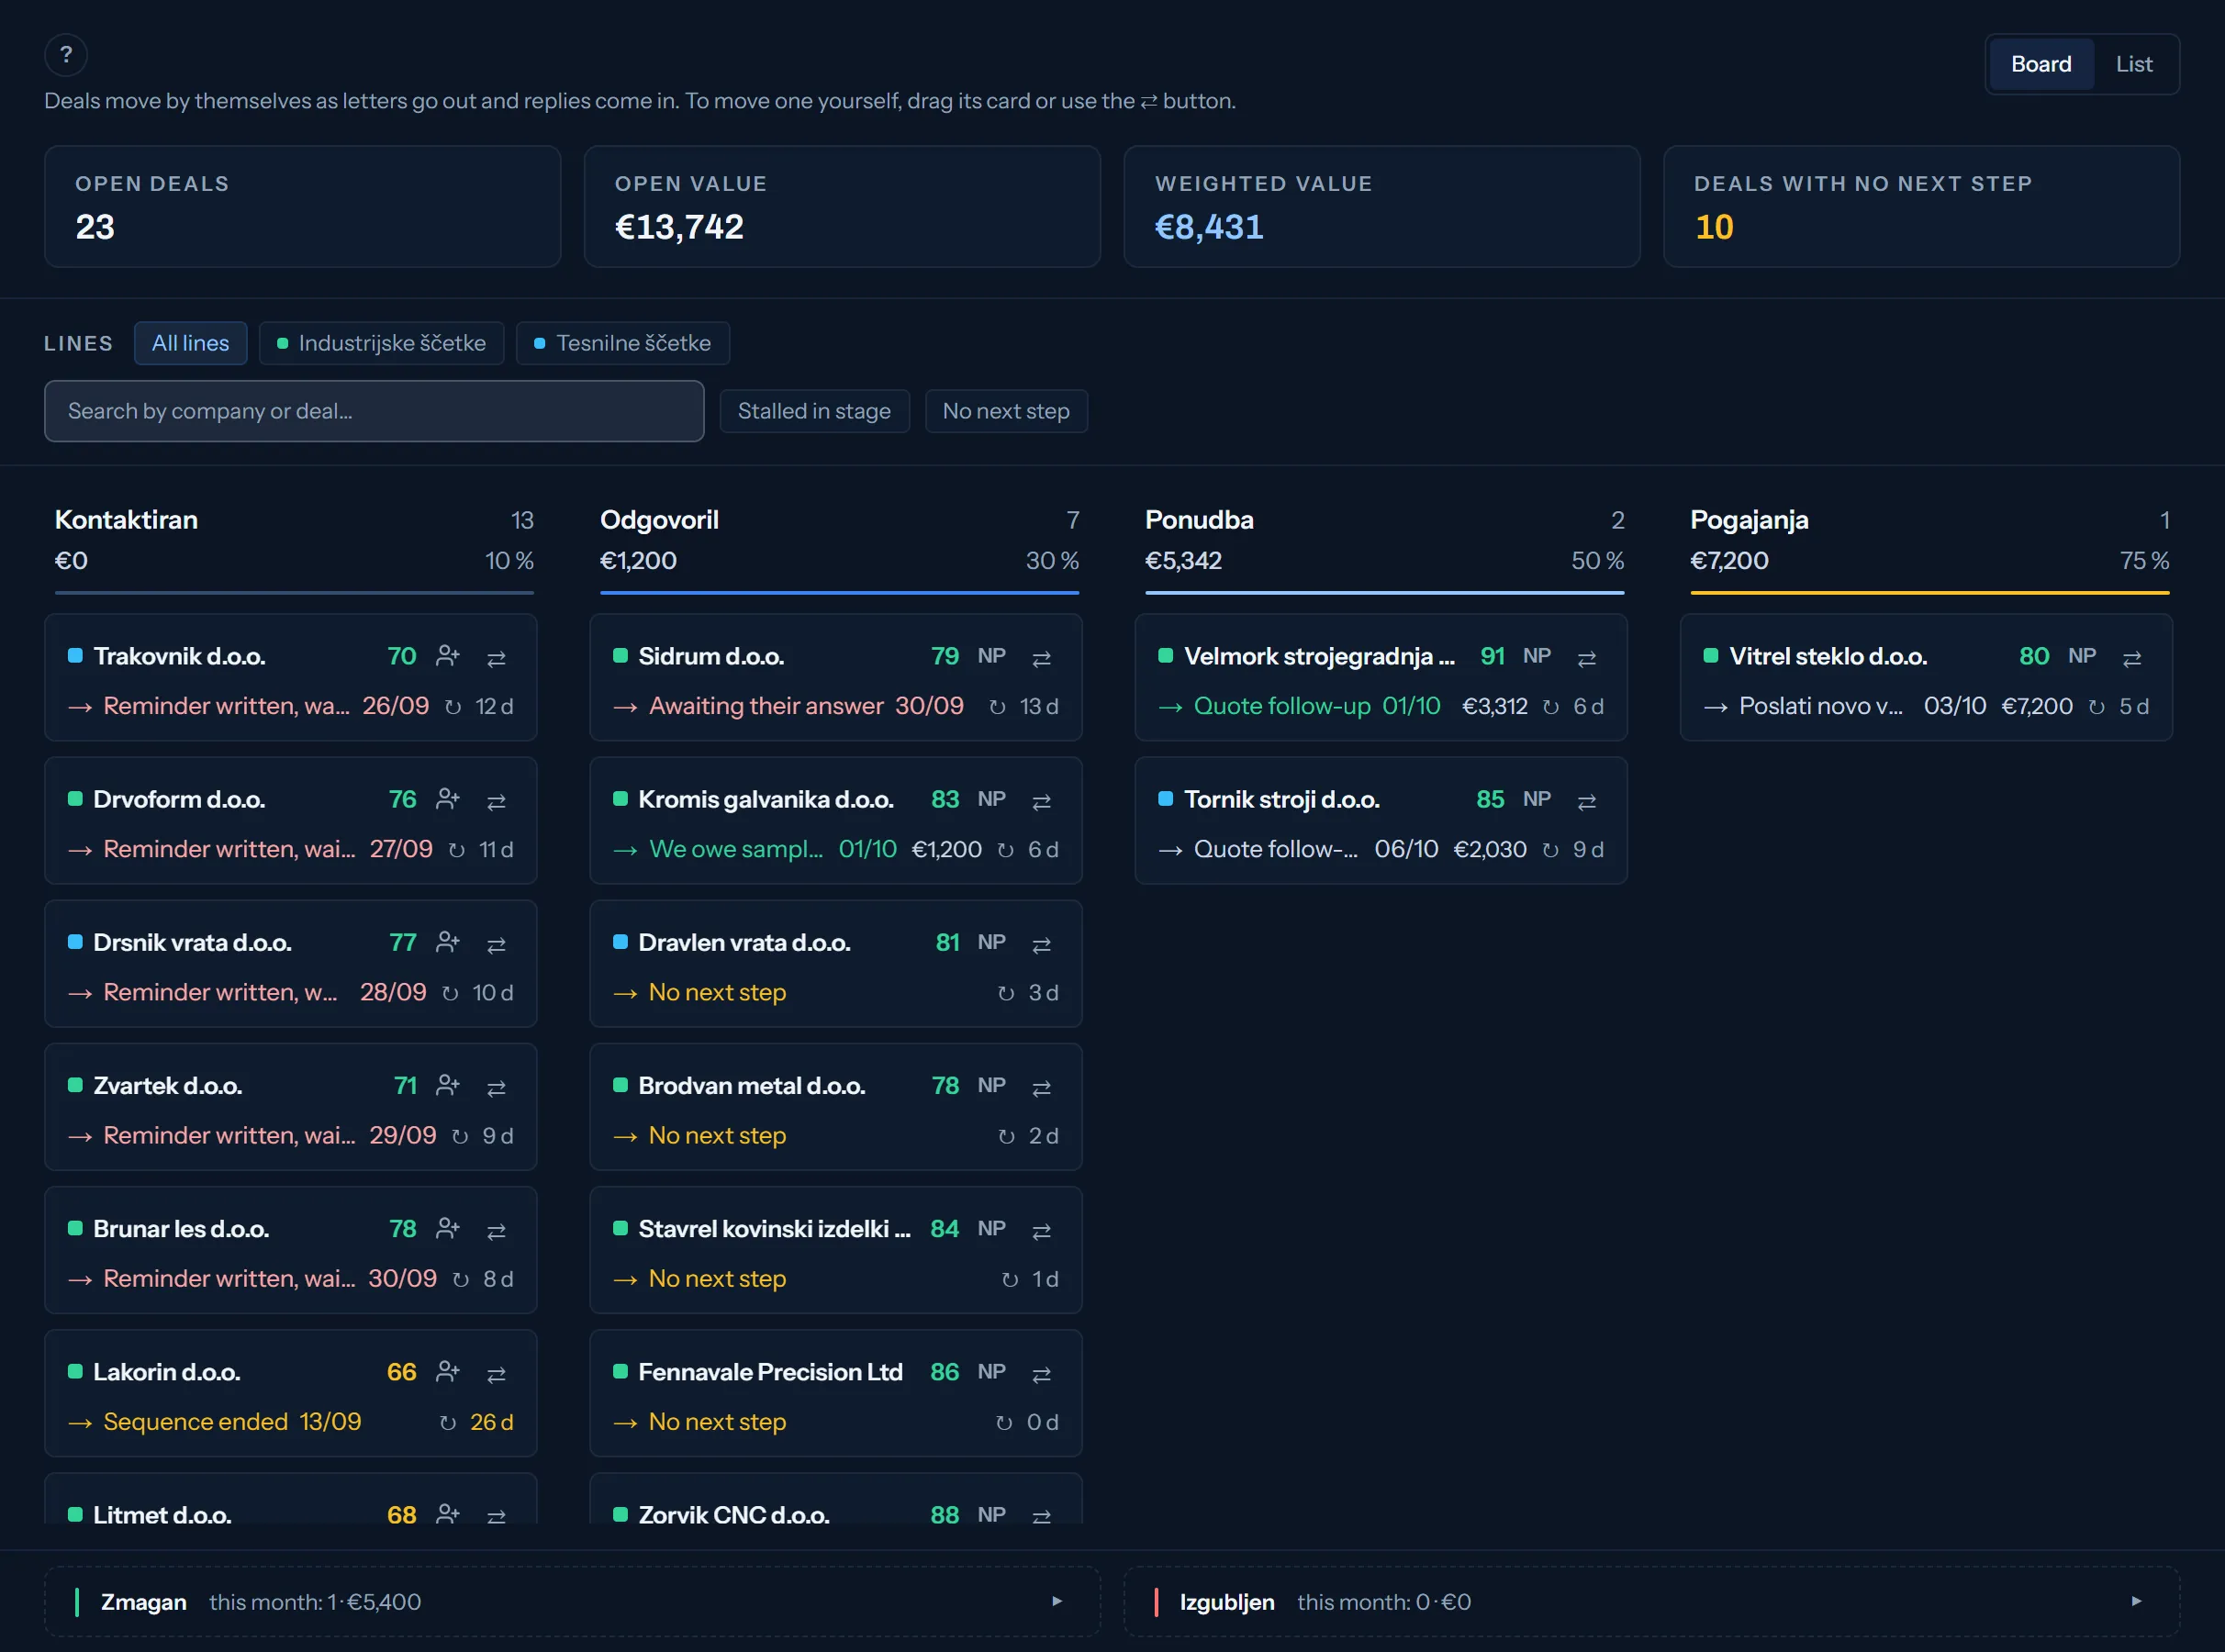The width and height of the screenshot is (2225, 1652).
Task: Expand the Izgubljen lost deals section
Action: tap(1651, 1601)
